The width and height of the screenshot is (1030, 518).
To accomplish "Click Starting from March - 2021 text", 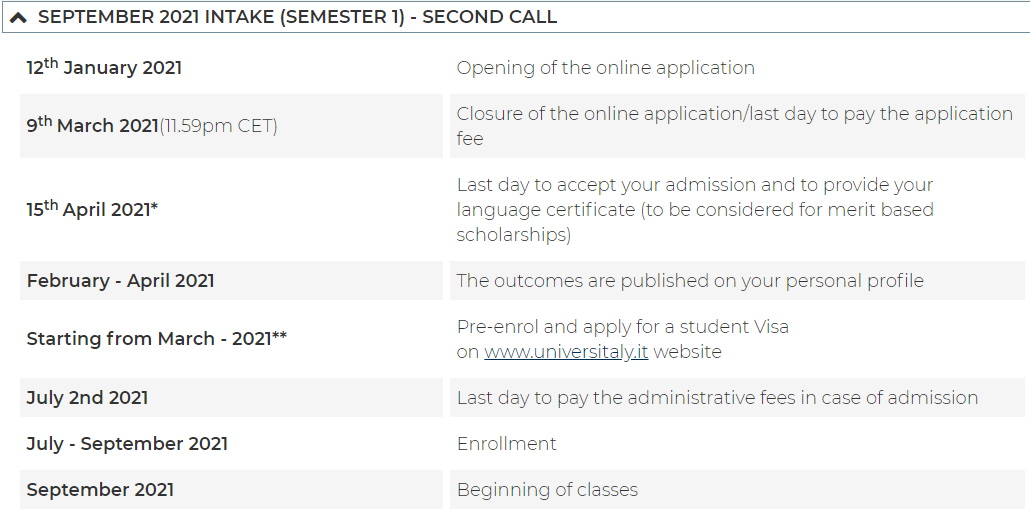I will 156,339.
